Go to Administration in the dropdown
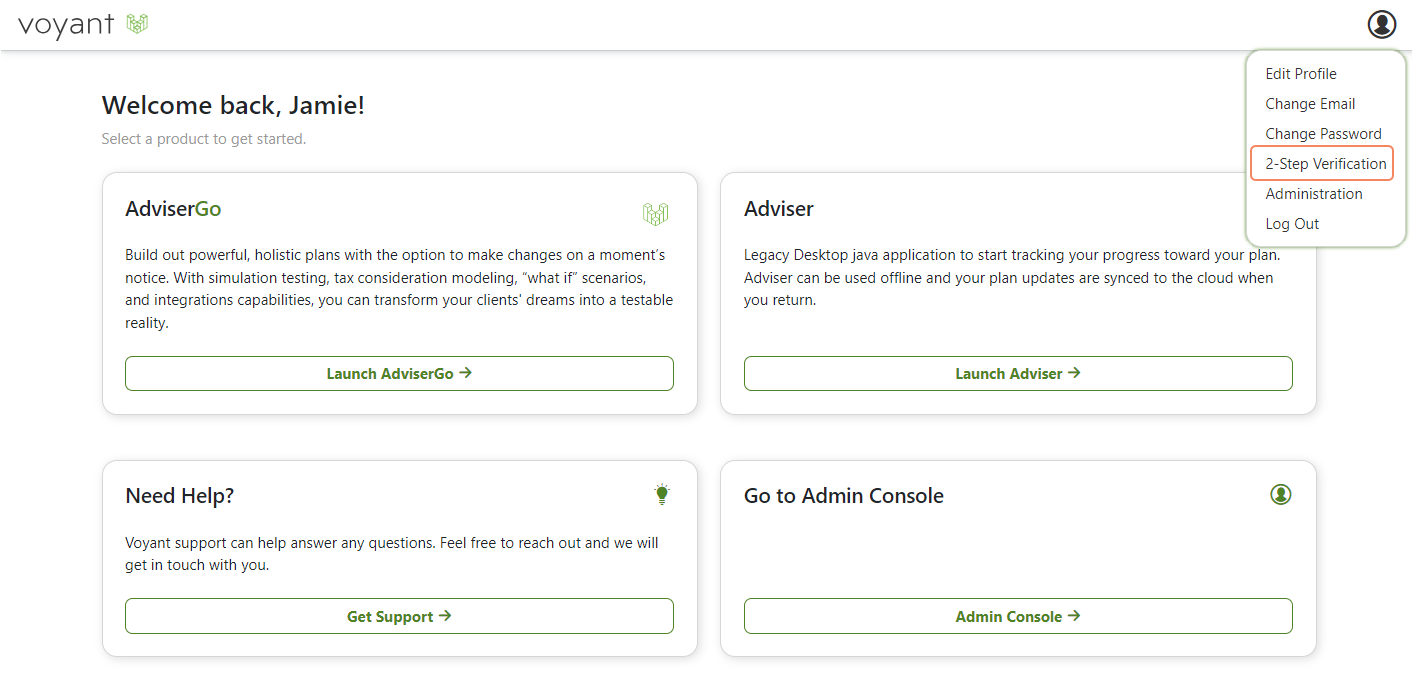 pyautogui.click(x=1313, y=194)
